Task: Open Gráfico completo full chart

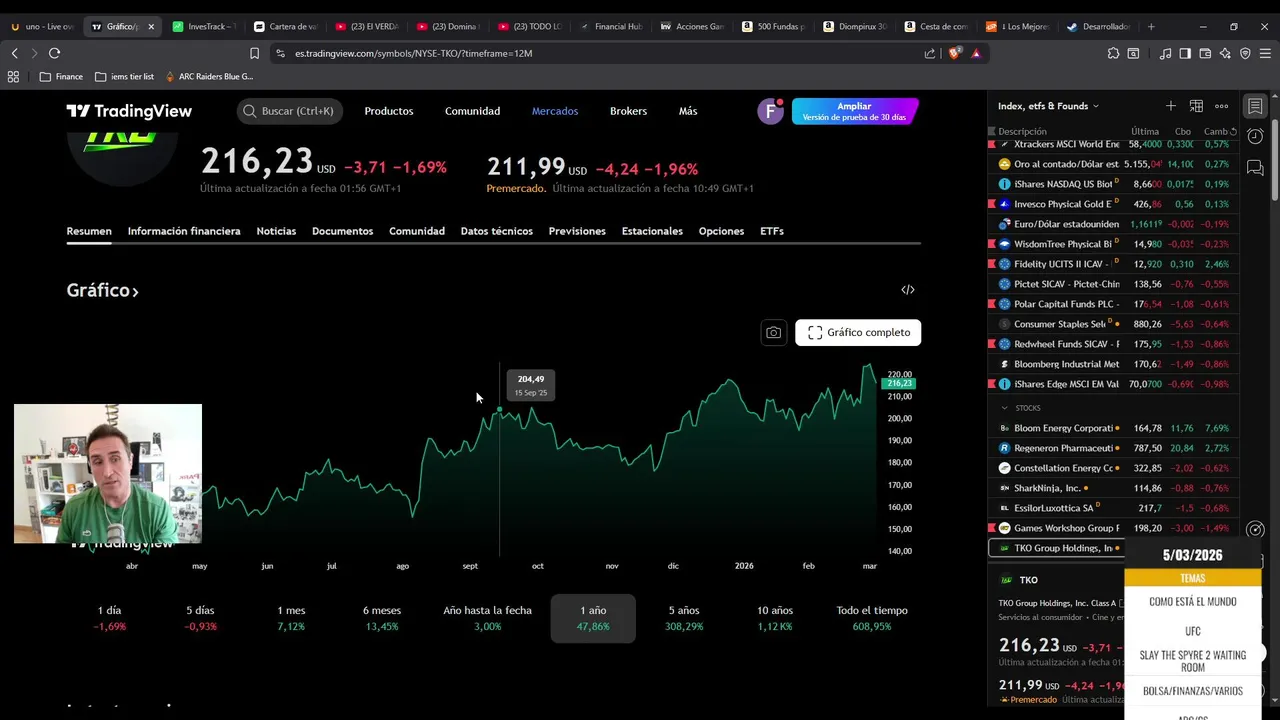Action: click(x=858, y=332)
